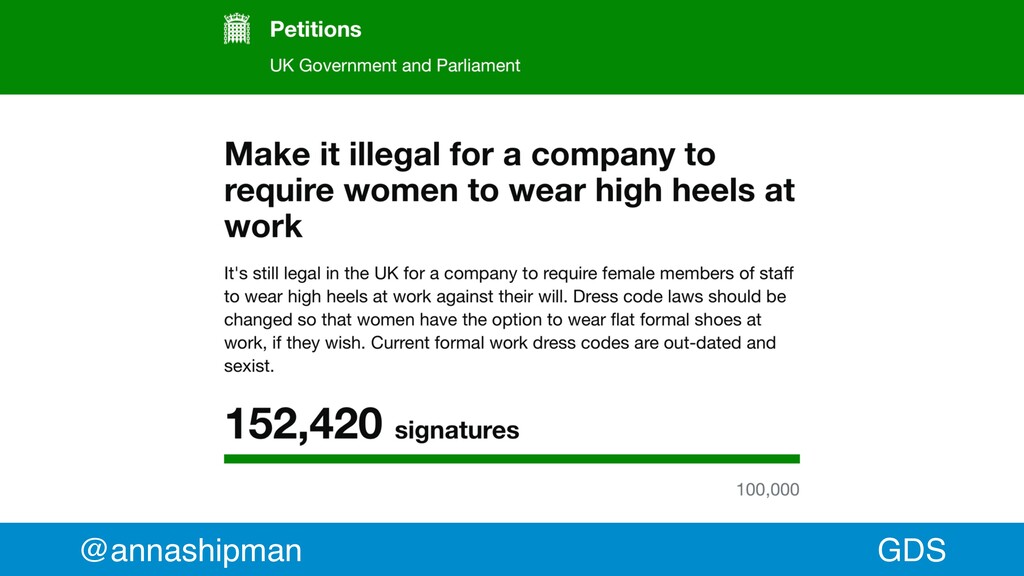Click the GDS label in the footer
The width and height of the screenshot is (1024, 576).
911,550
